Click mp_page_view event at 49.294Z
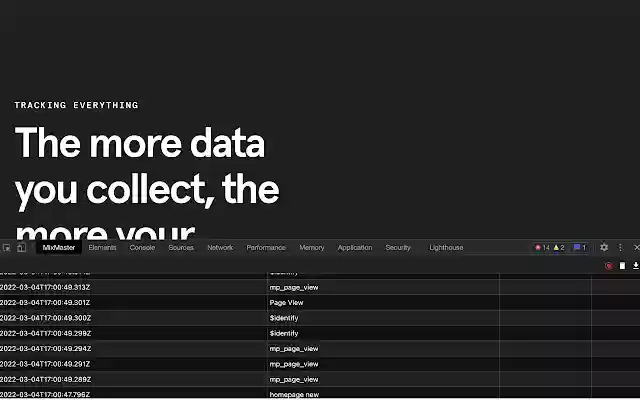Viewport: 640px width, 400px height. click(293, 349)
